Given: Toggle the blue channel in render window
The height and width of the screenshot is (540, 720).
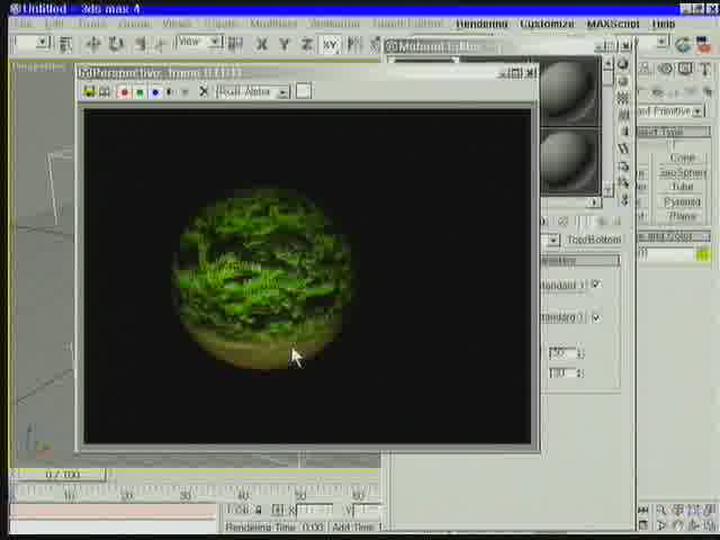Looking at the screenshot, I should coord(155,92).
